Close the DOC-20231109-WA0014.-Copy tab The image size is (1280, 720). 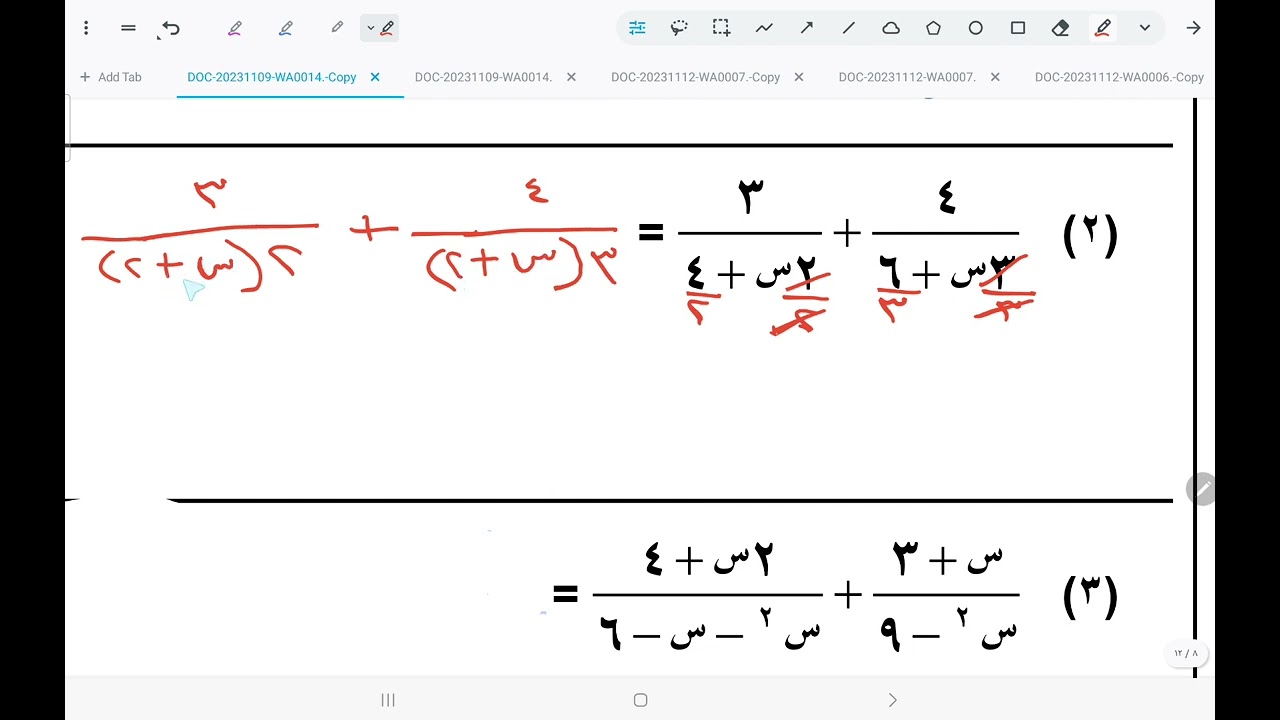click(375, 77)
